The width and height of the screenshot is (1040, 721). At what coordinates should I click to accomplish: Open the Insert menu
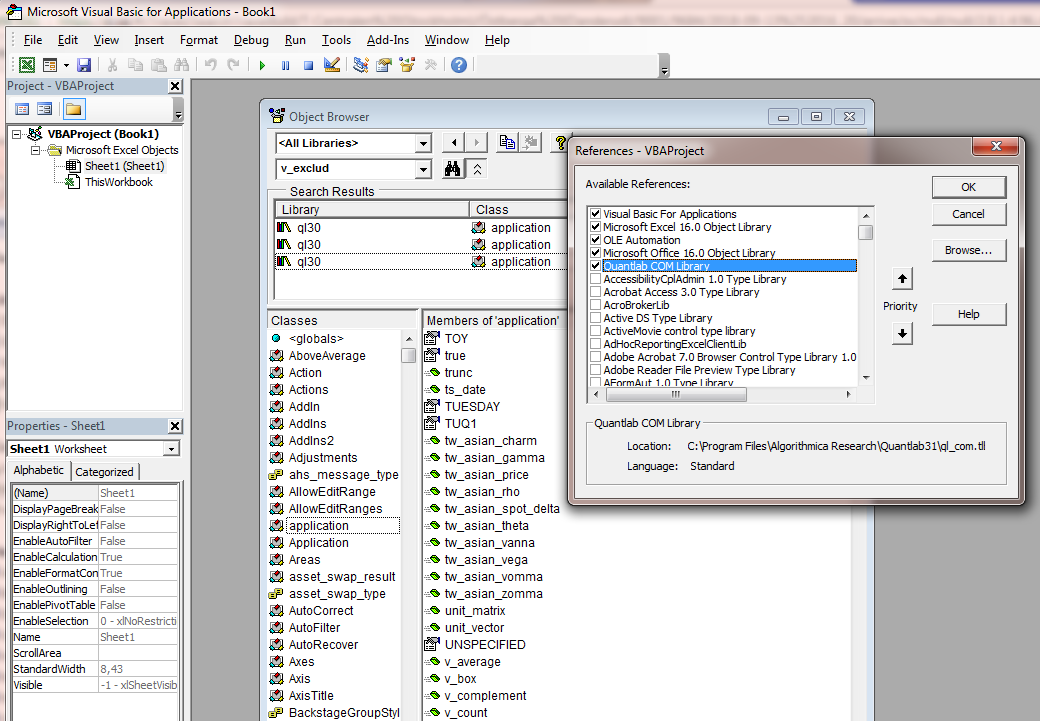click(149, 40)
